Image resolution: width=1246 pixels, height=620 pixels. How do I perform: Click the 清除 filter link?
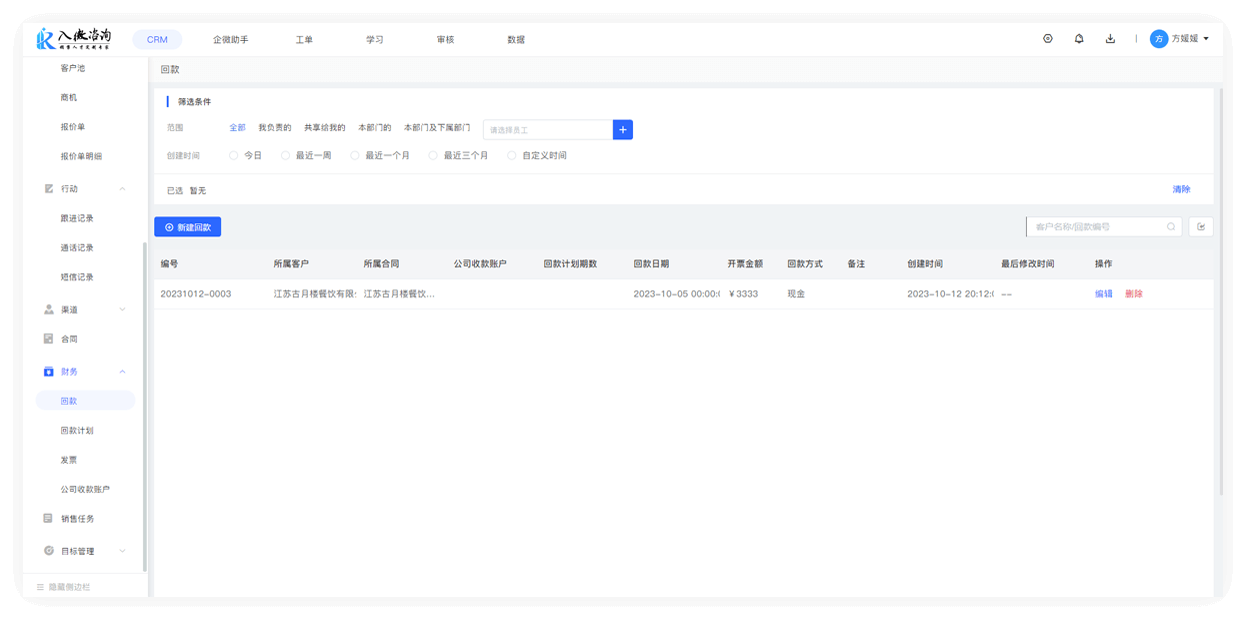point(1181,189)
